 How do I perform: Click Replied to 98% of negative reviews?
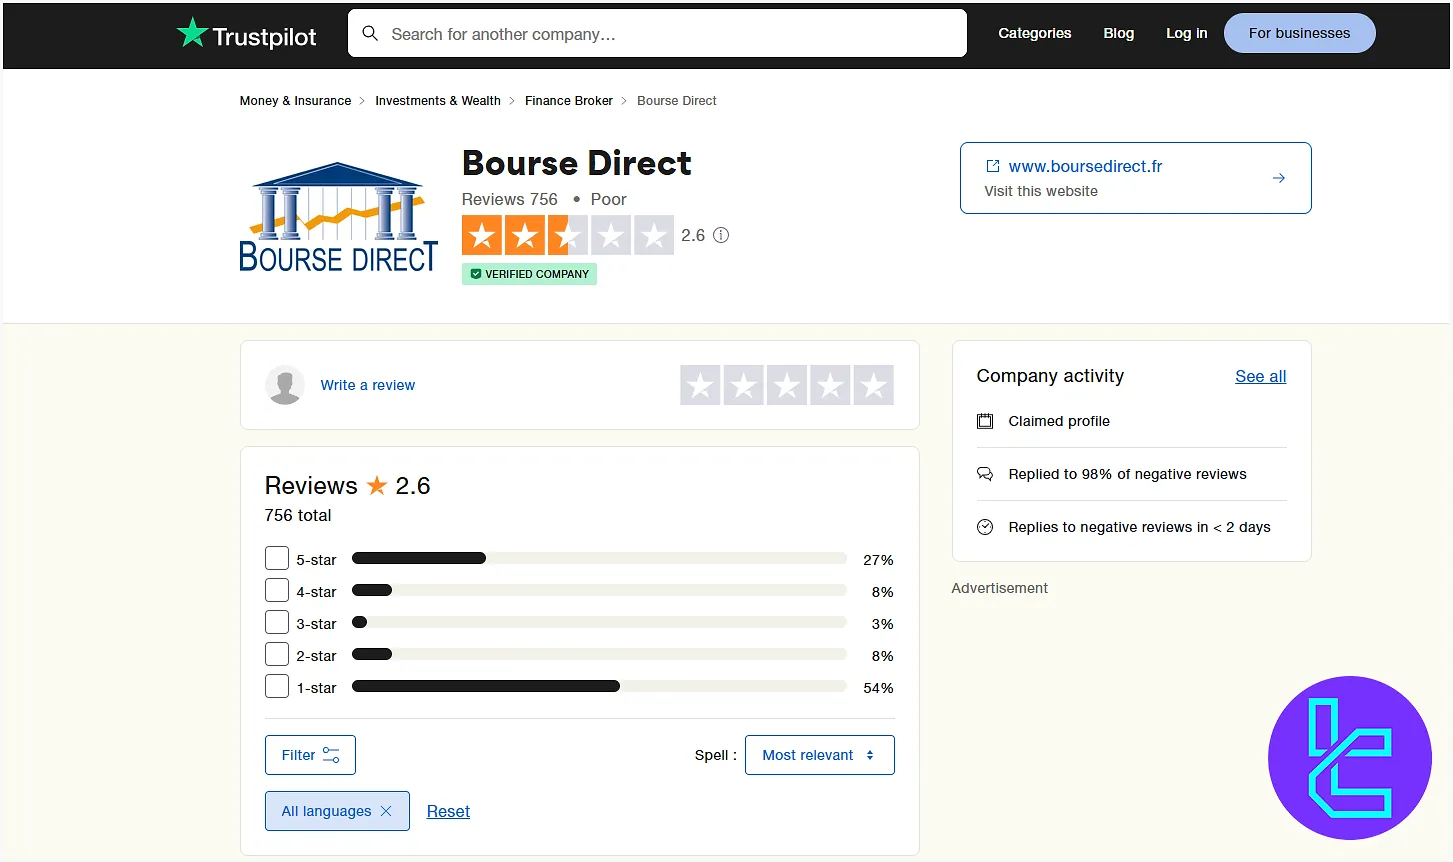[x=1127, y=474]
